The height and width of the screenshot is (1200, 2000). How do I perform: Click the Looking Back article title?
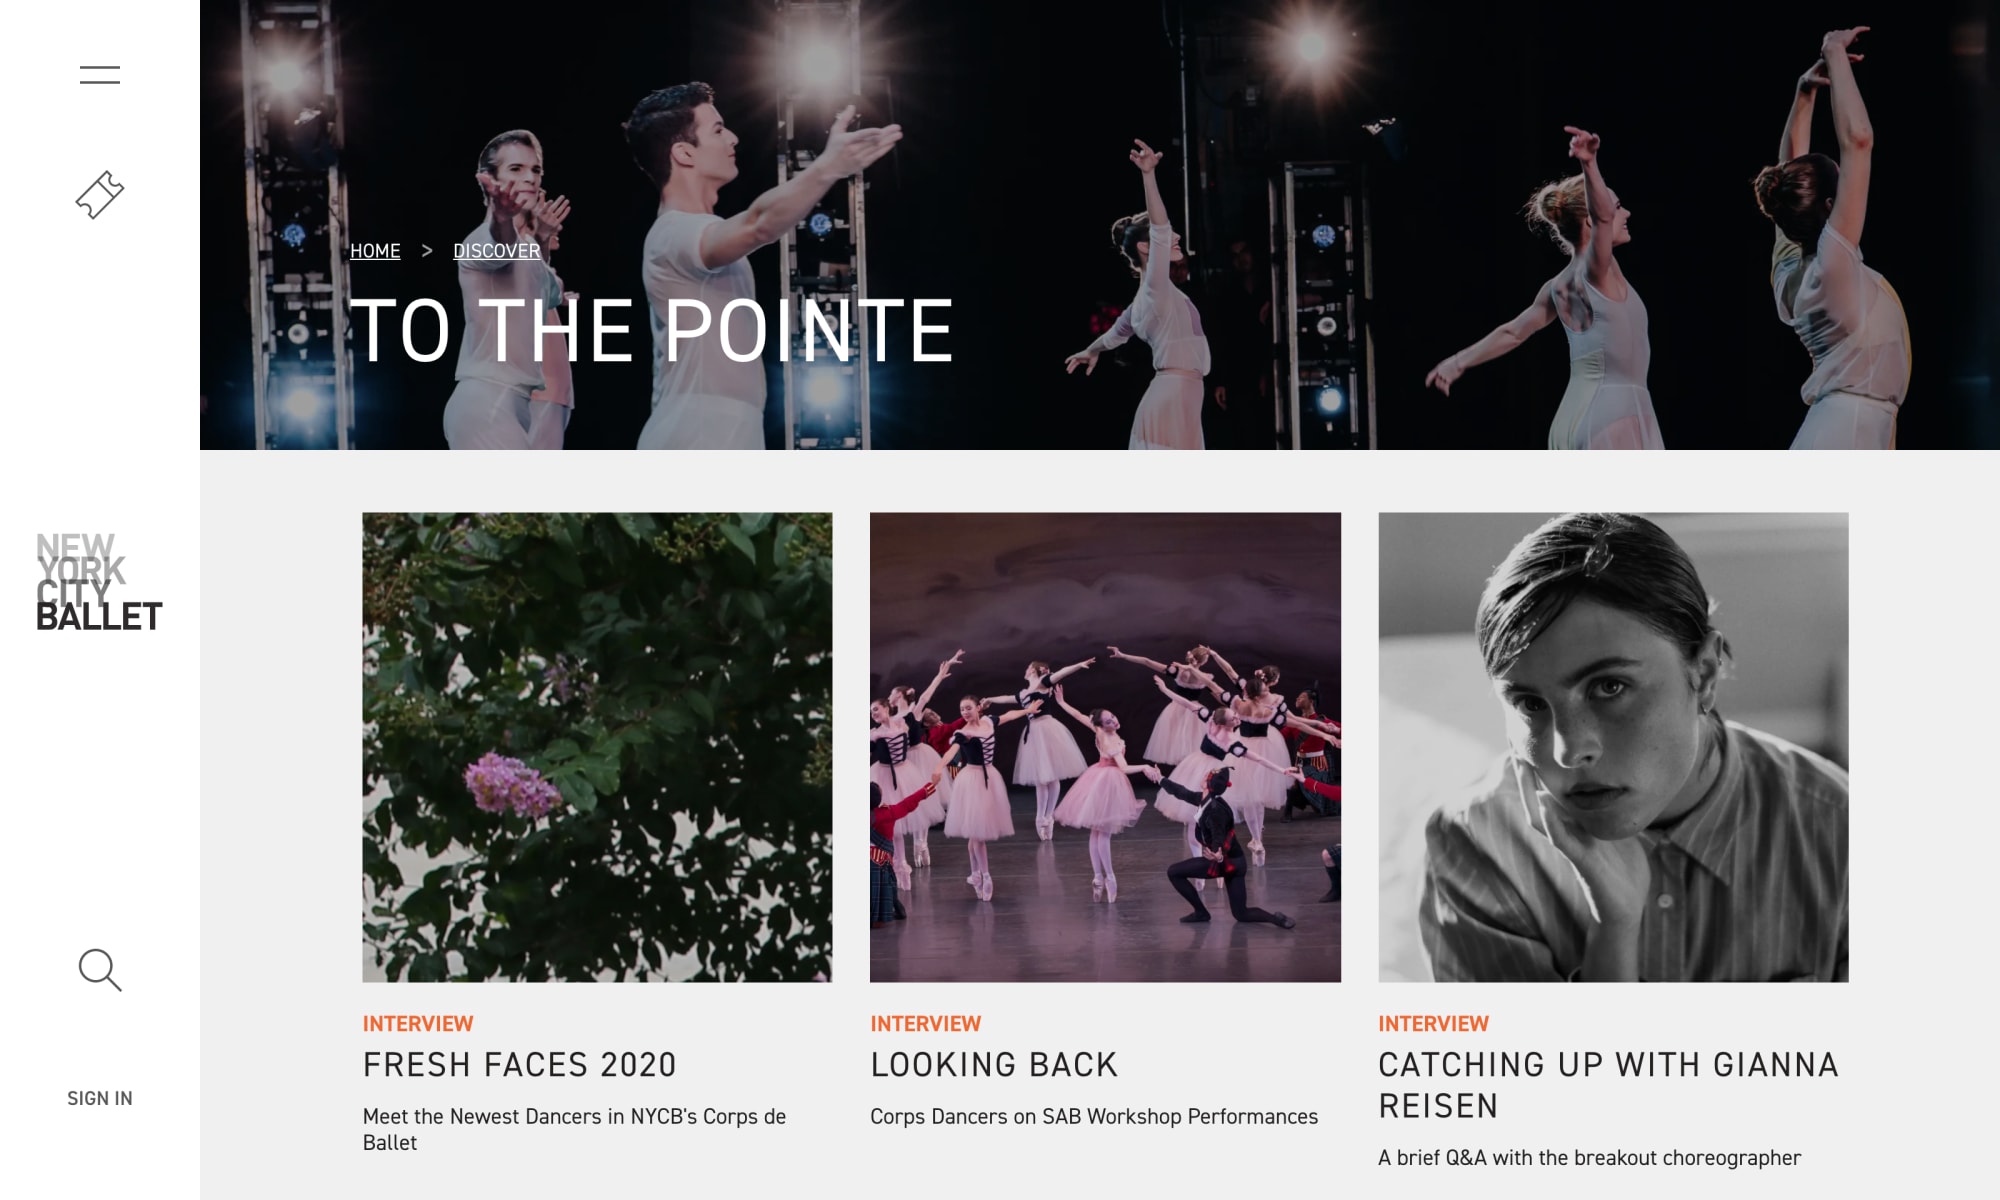[994, 1065]
